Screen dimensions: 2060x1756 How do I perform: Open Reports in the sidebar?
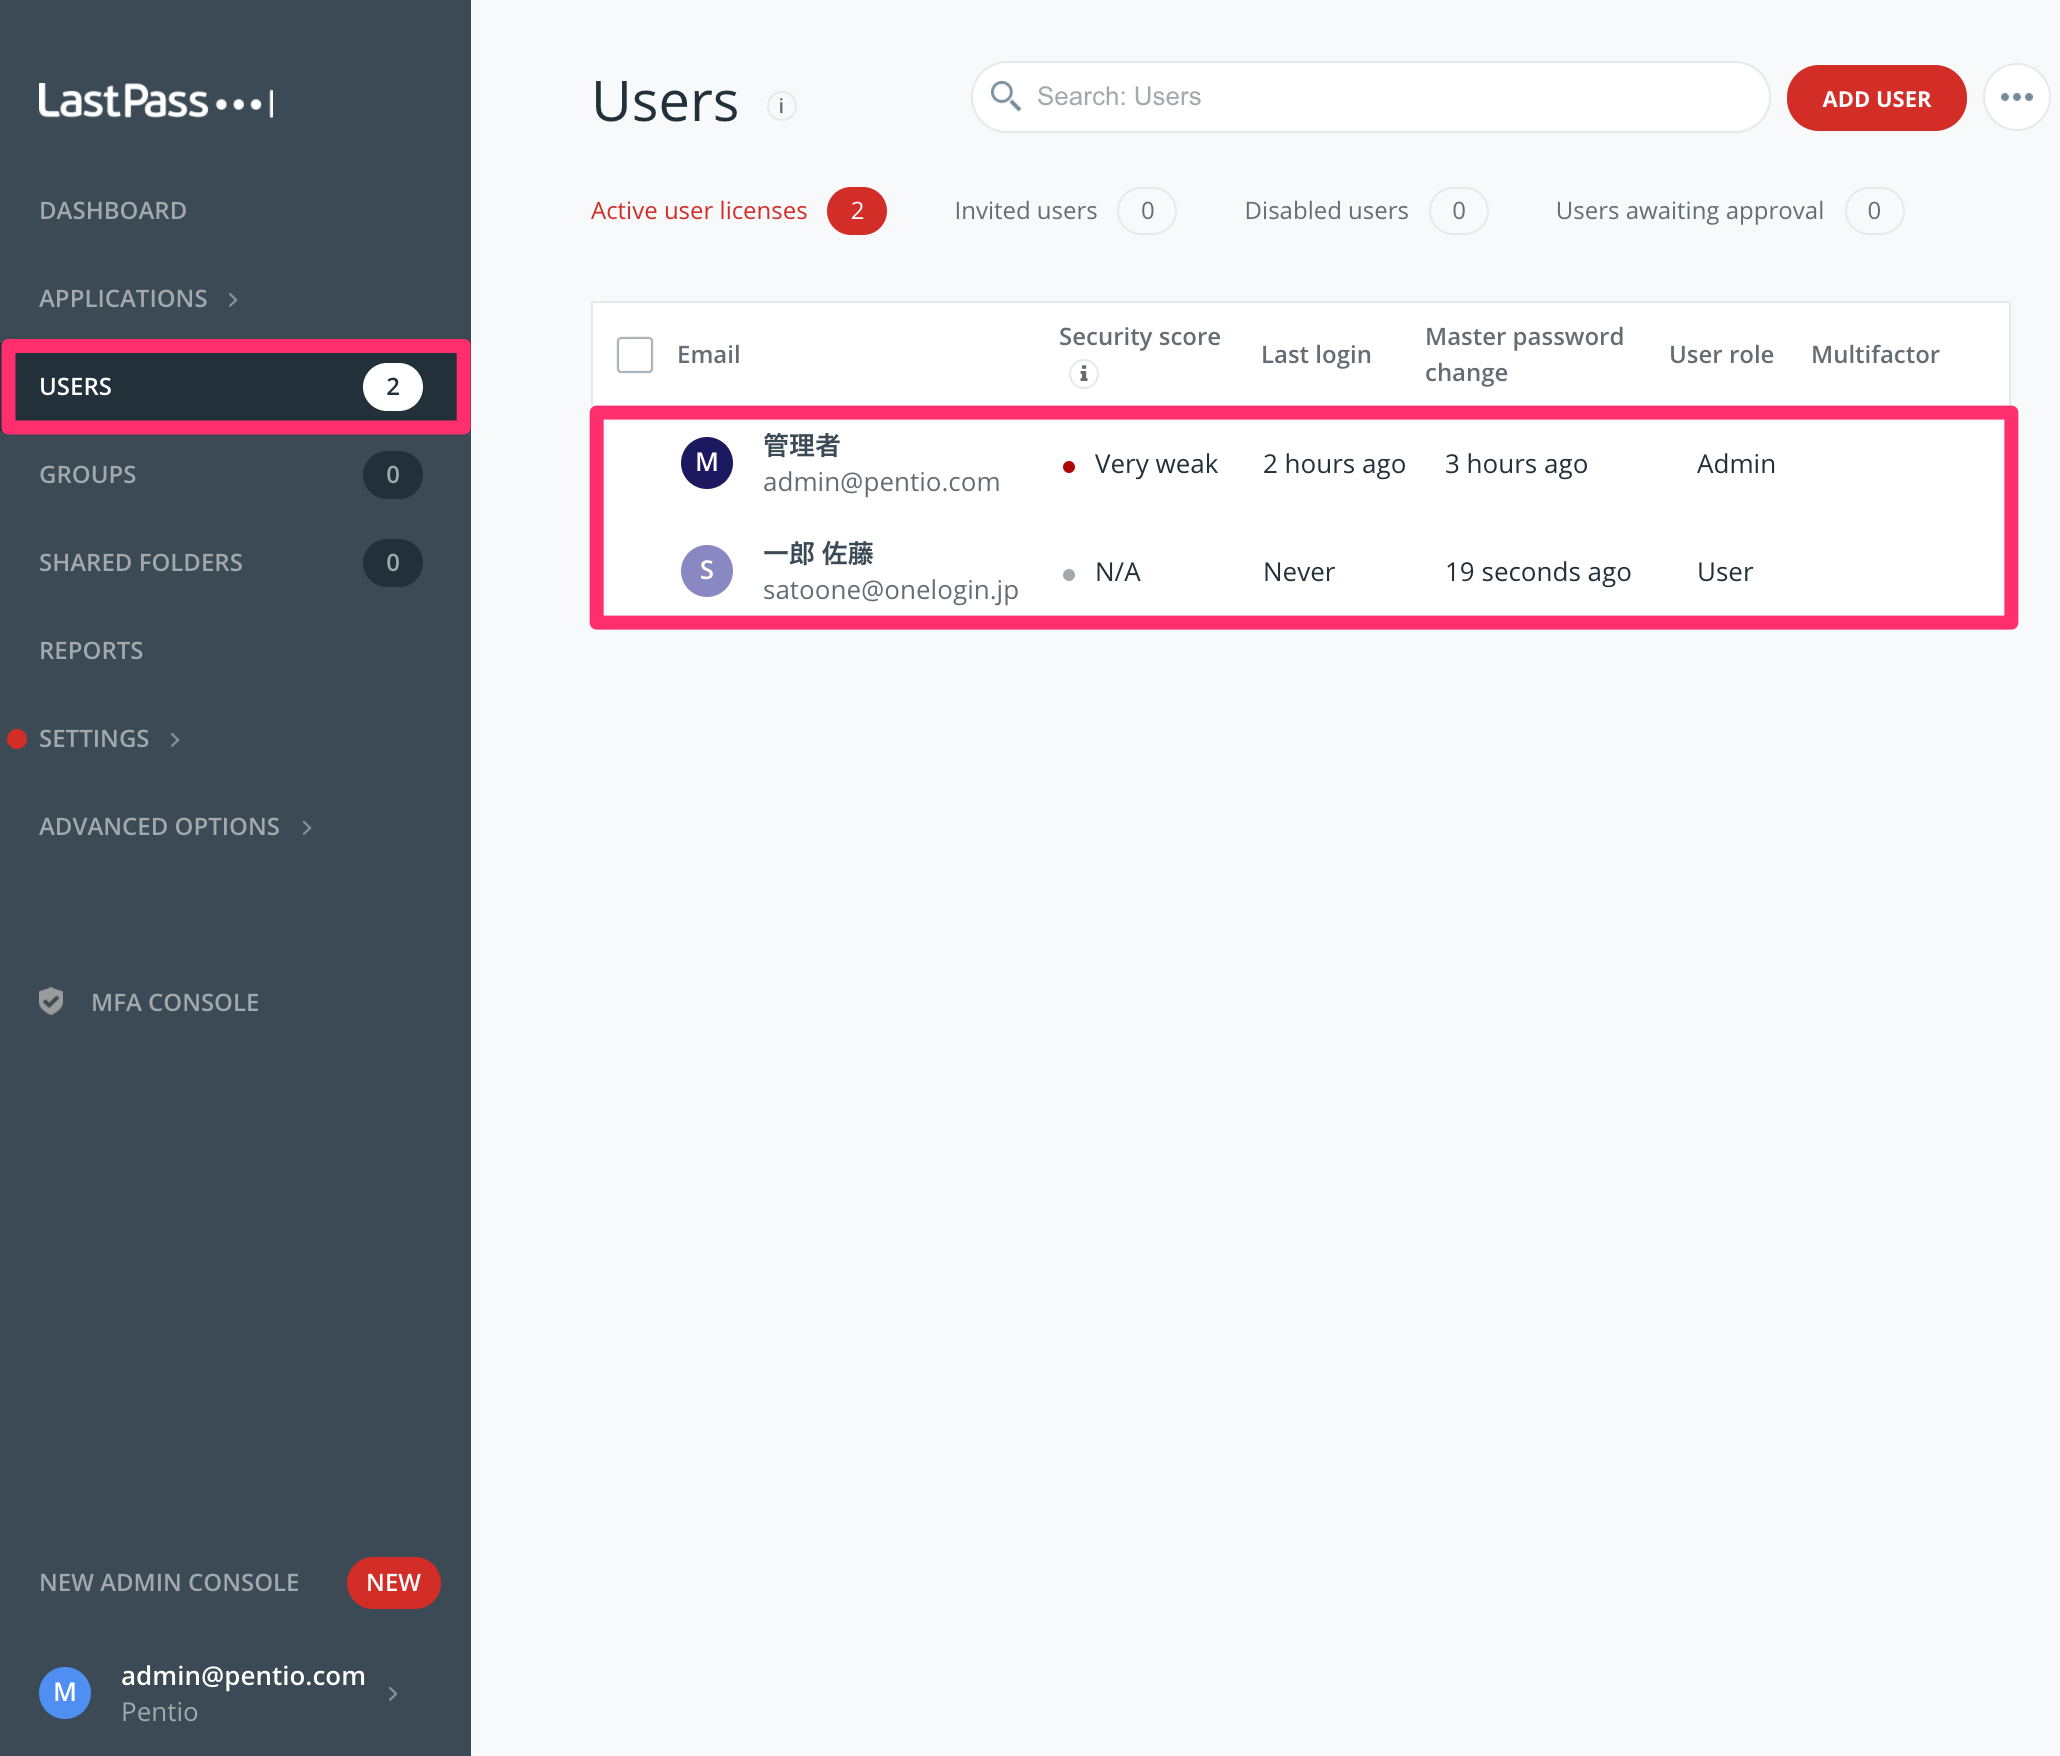click(91, 651)
